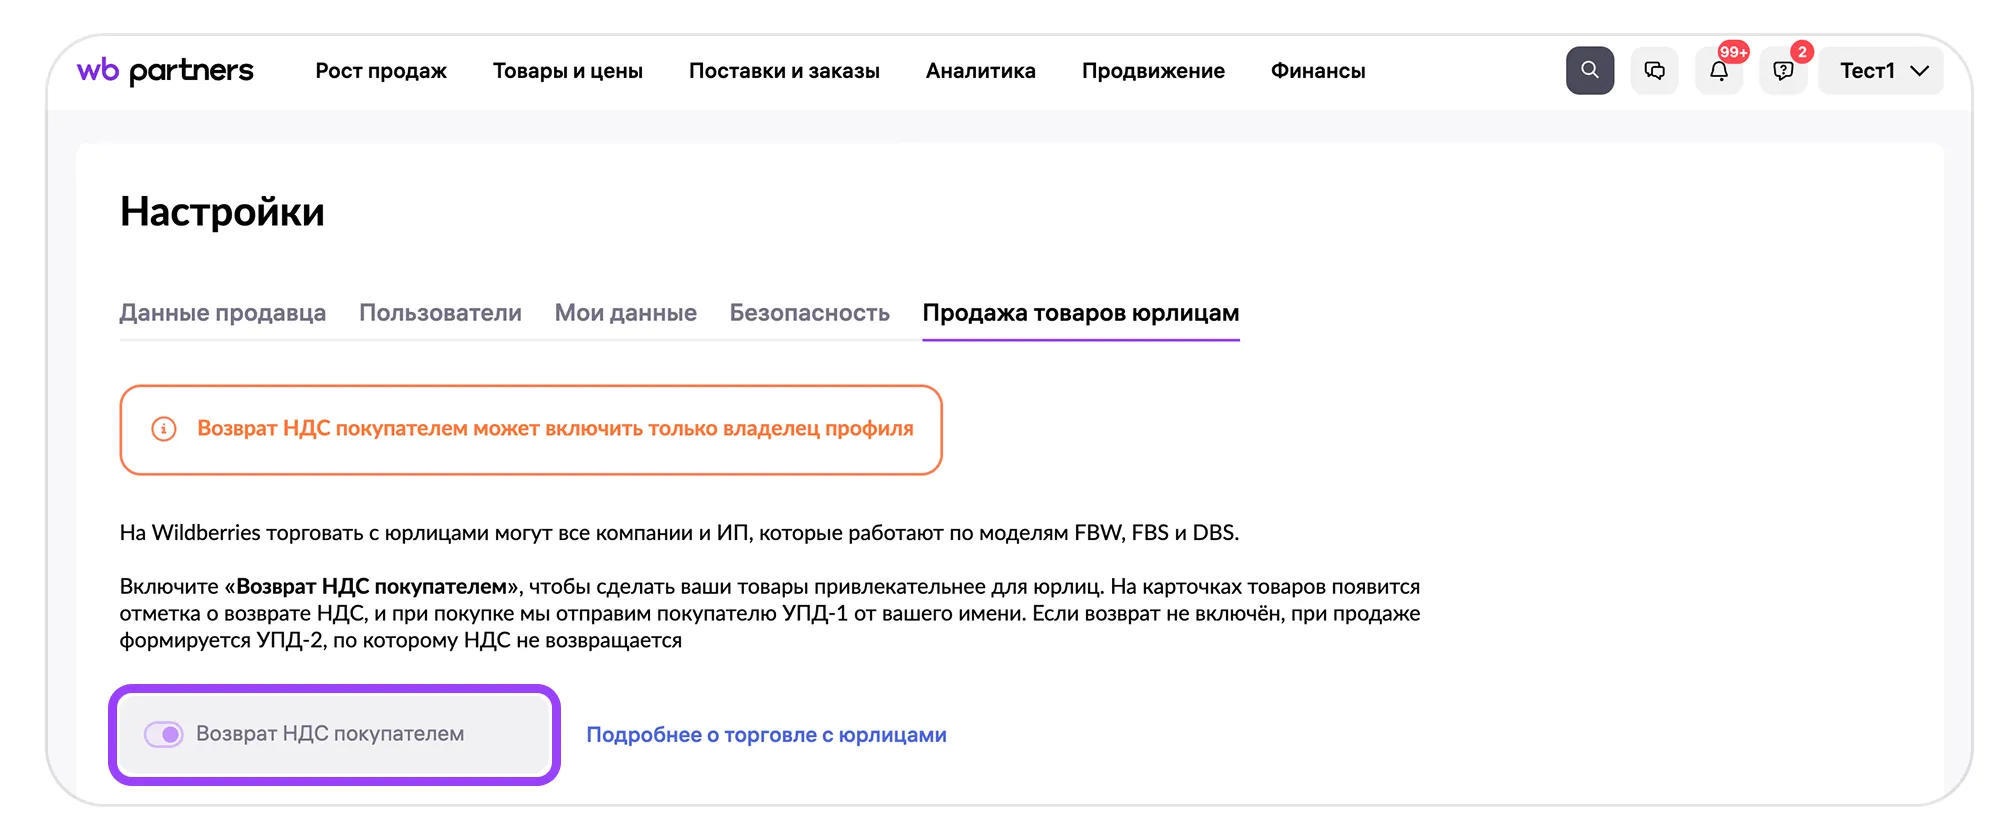
Task: Open the notifications bell icon
Action: 1718,71
